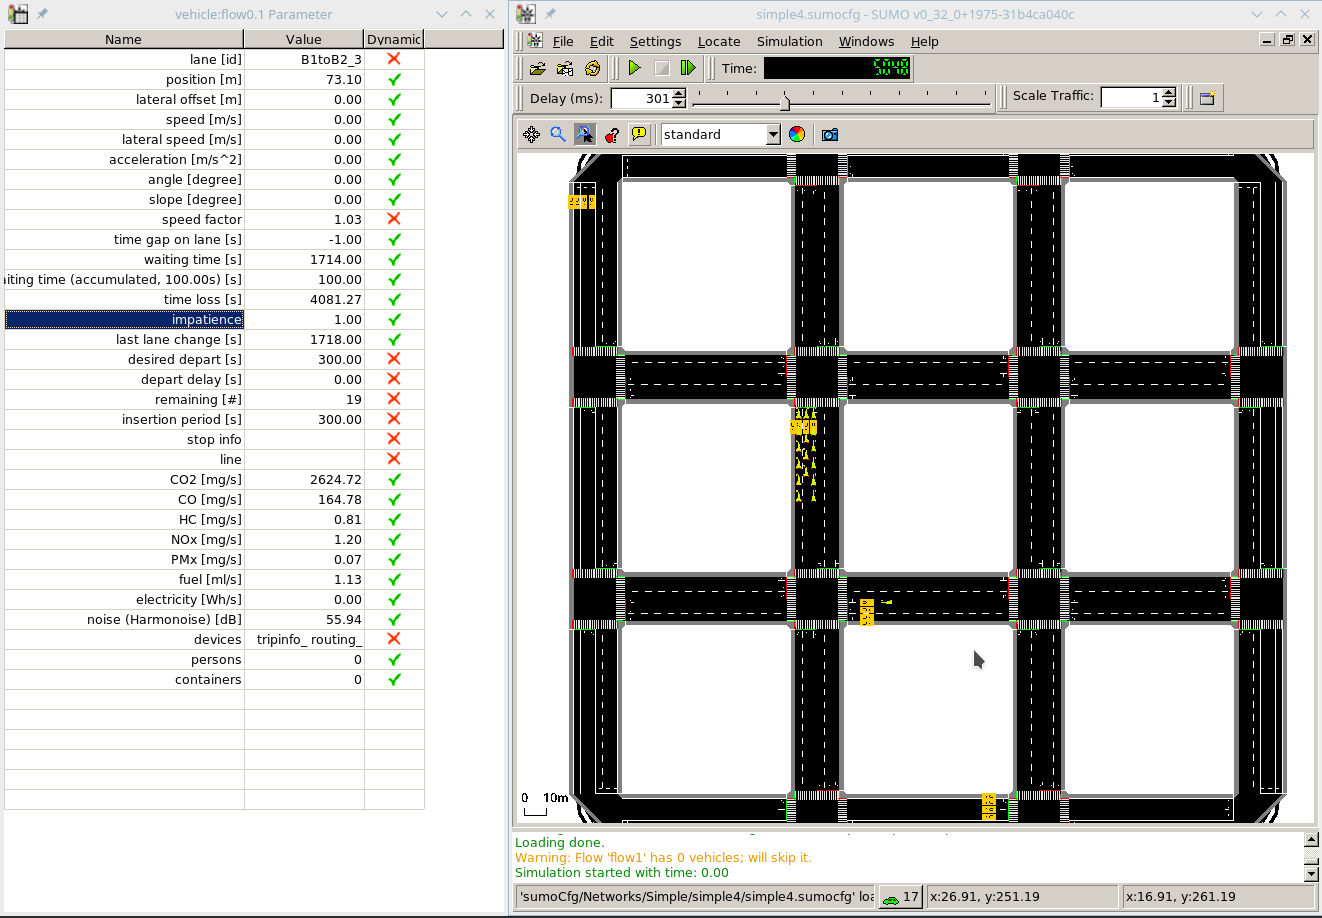The height and width of the screenshot is (918, 1322).
Task: Click the delay slider handle
Action: point(785,101)
